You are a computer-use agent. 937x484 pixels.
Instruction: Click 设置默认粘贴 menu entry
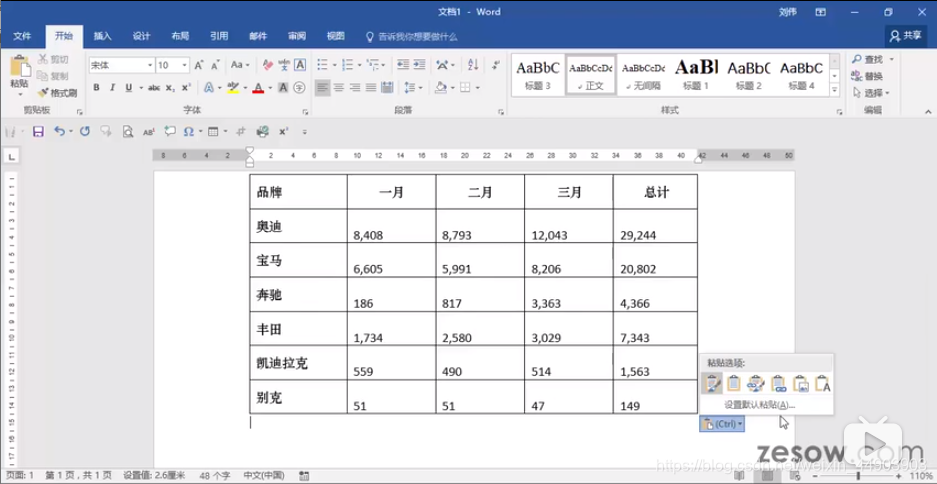tap(760, 405)
